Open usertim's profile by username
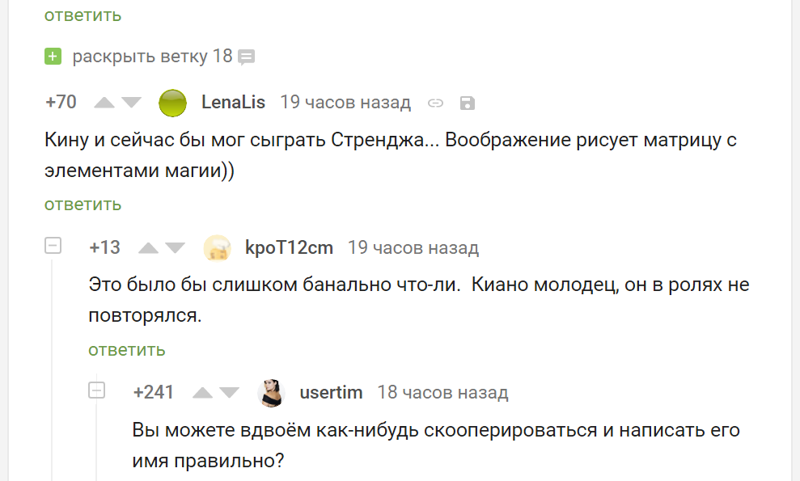 pyautogui.click(x=331, y=392)
